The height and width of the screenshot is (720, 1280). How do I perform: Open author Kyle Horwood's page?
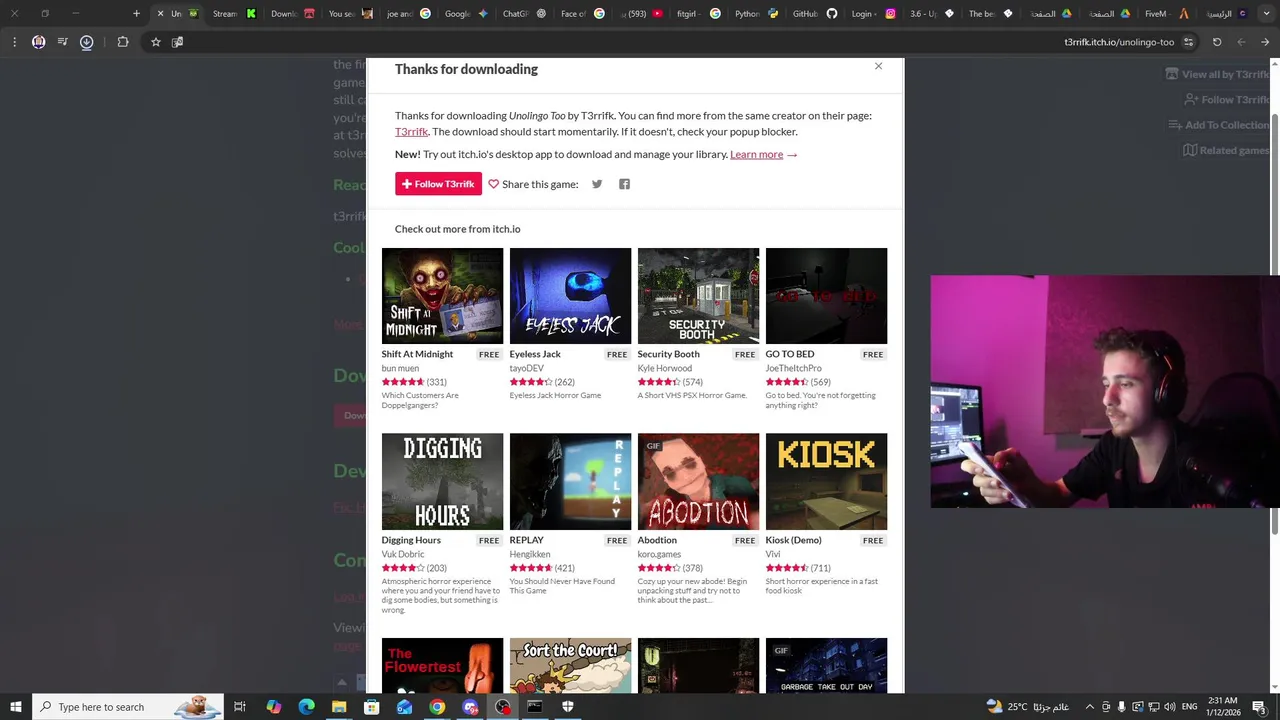665,368
